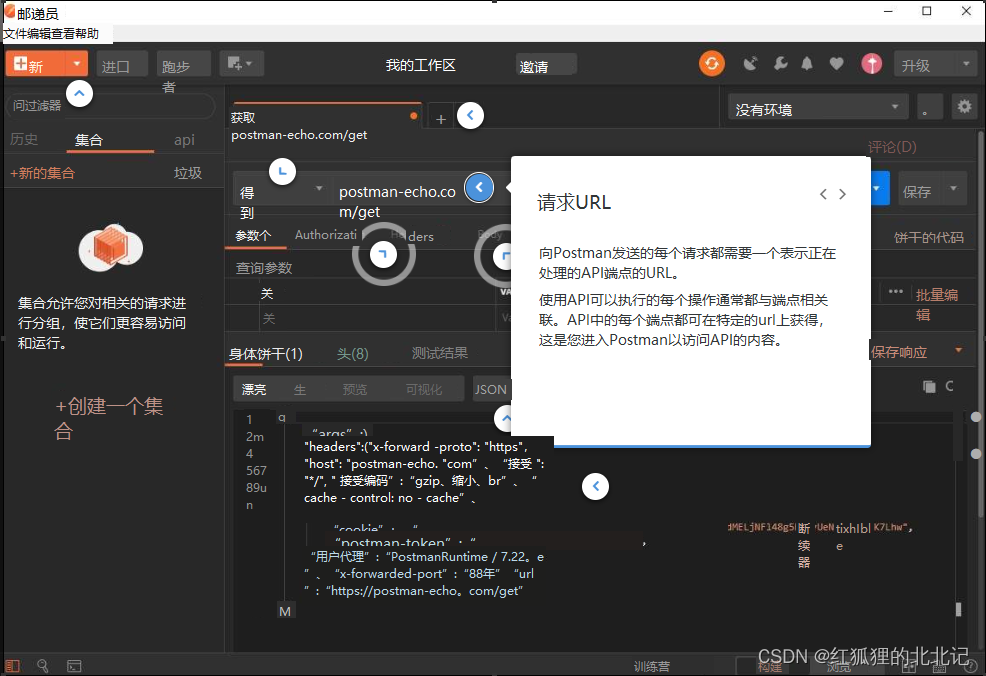This screenshot has height=676, width=986.
Task: Open the environment gear settings icon
Action: (x=964, y=106)
